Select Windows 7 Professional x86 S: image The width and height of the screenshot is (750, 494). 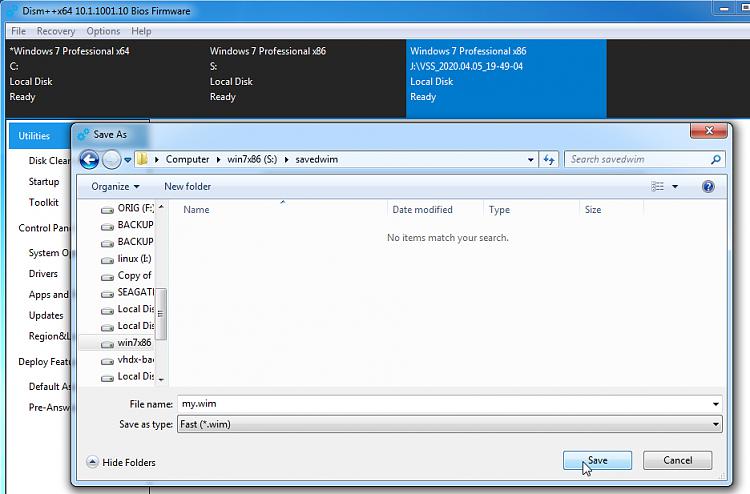[x=306, y=78]
